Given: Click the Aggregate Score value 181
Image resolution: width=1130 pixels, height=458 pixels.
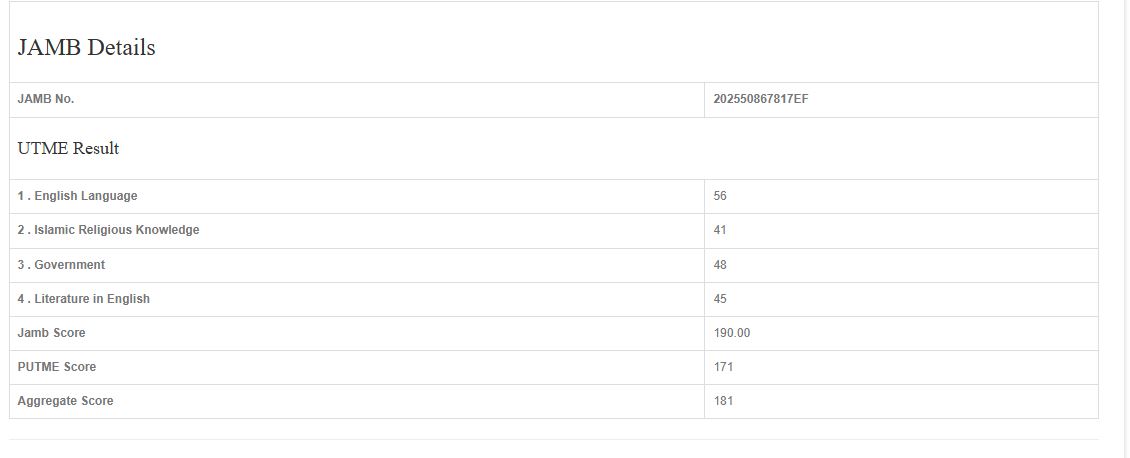Looking at the screenshot, I should (x=723, y=401).
